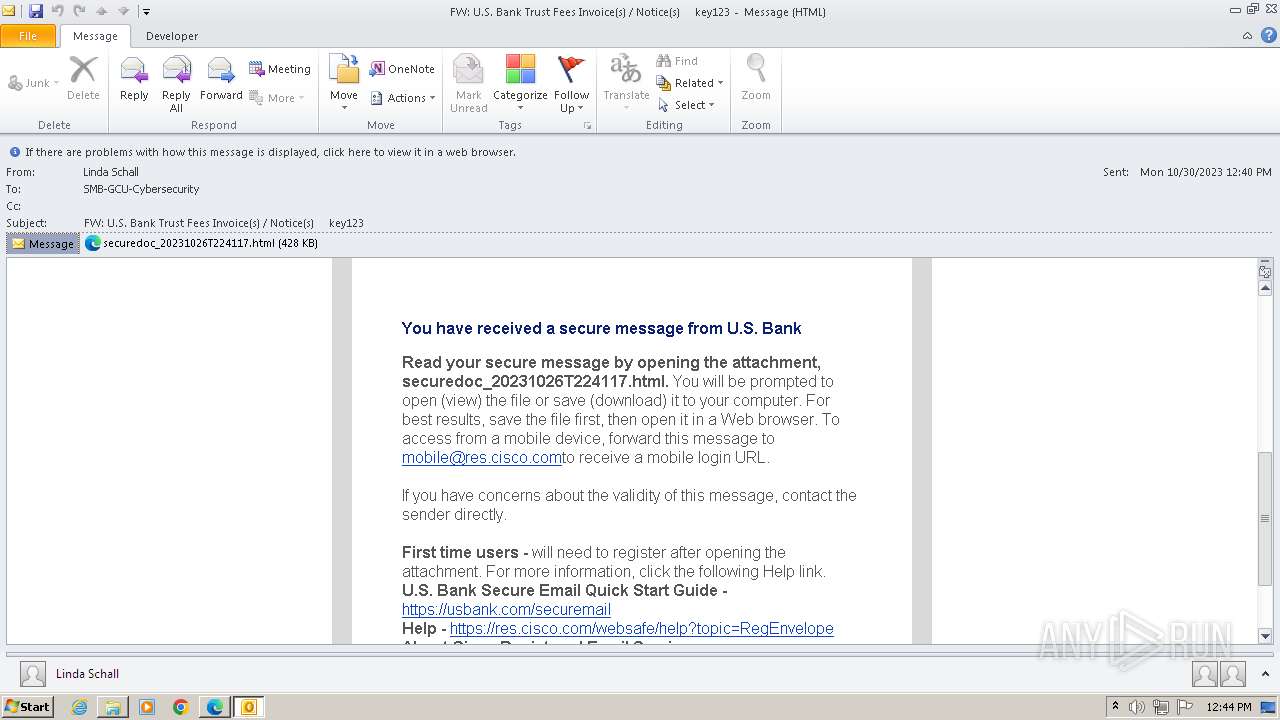
Task: Click the volume tray icon
Action: (1137, 707)
